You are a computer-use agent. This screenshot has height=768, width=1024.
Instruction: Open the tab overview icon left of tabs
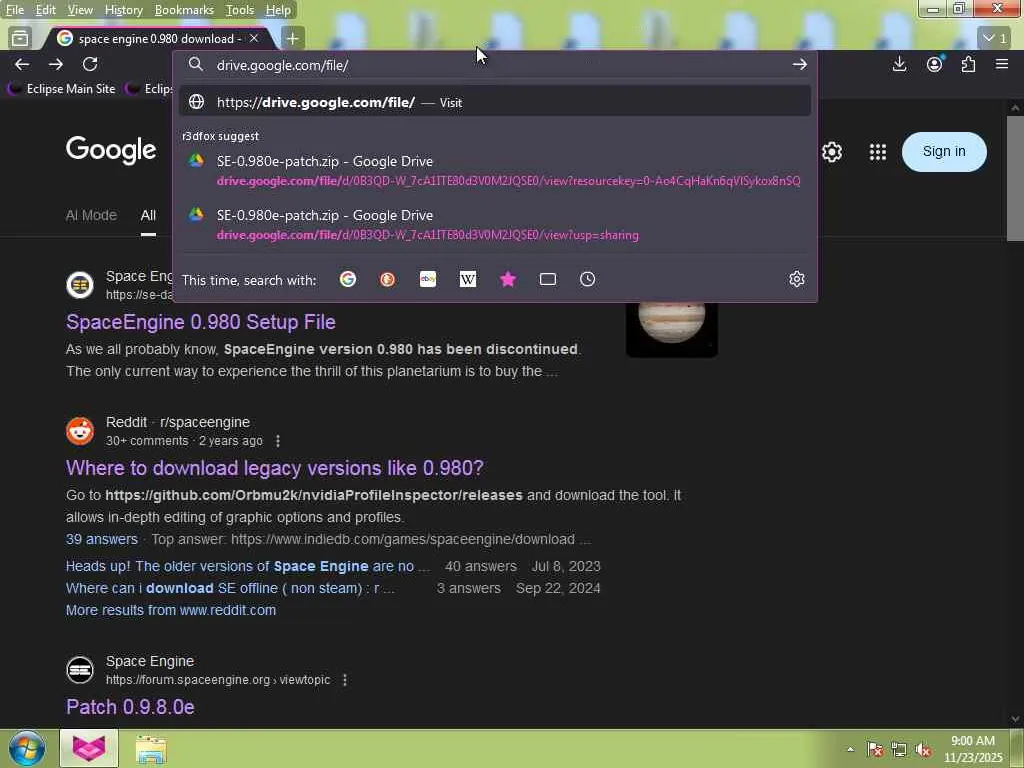(20, 39)
